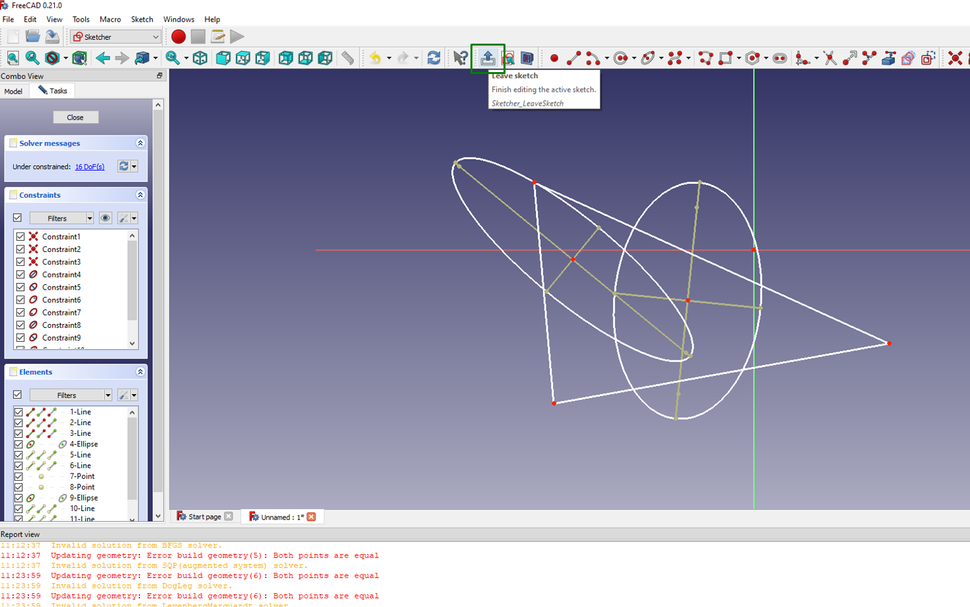Switch to isometric view icon
The width and height of the screenshot is (970, 607).
tap(200, 58)
